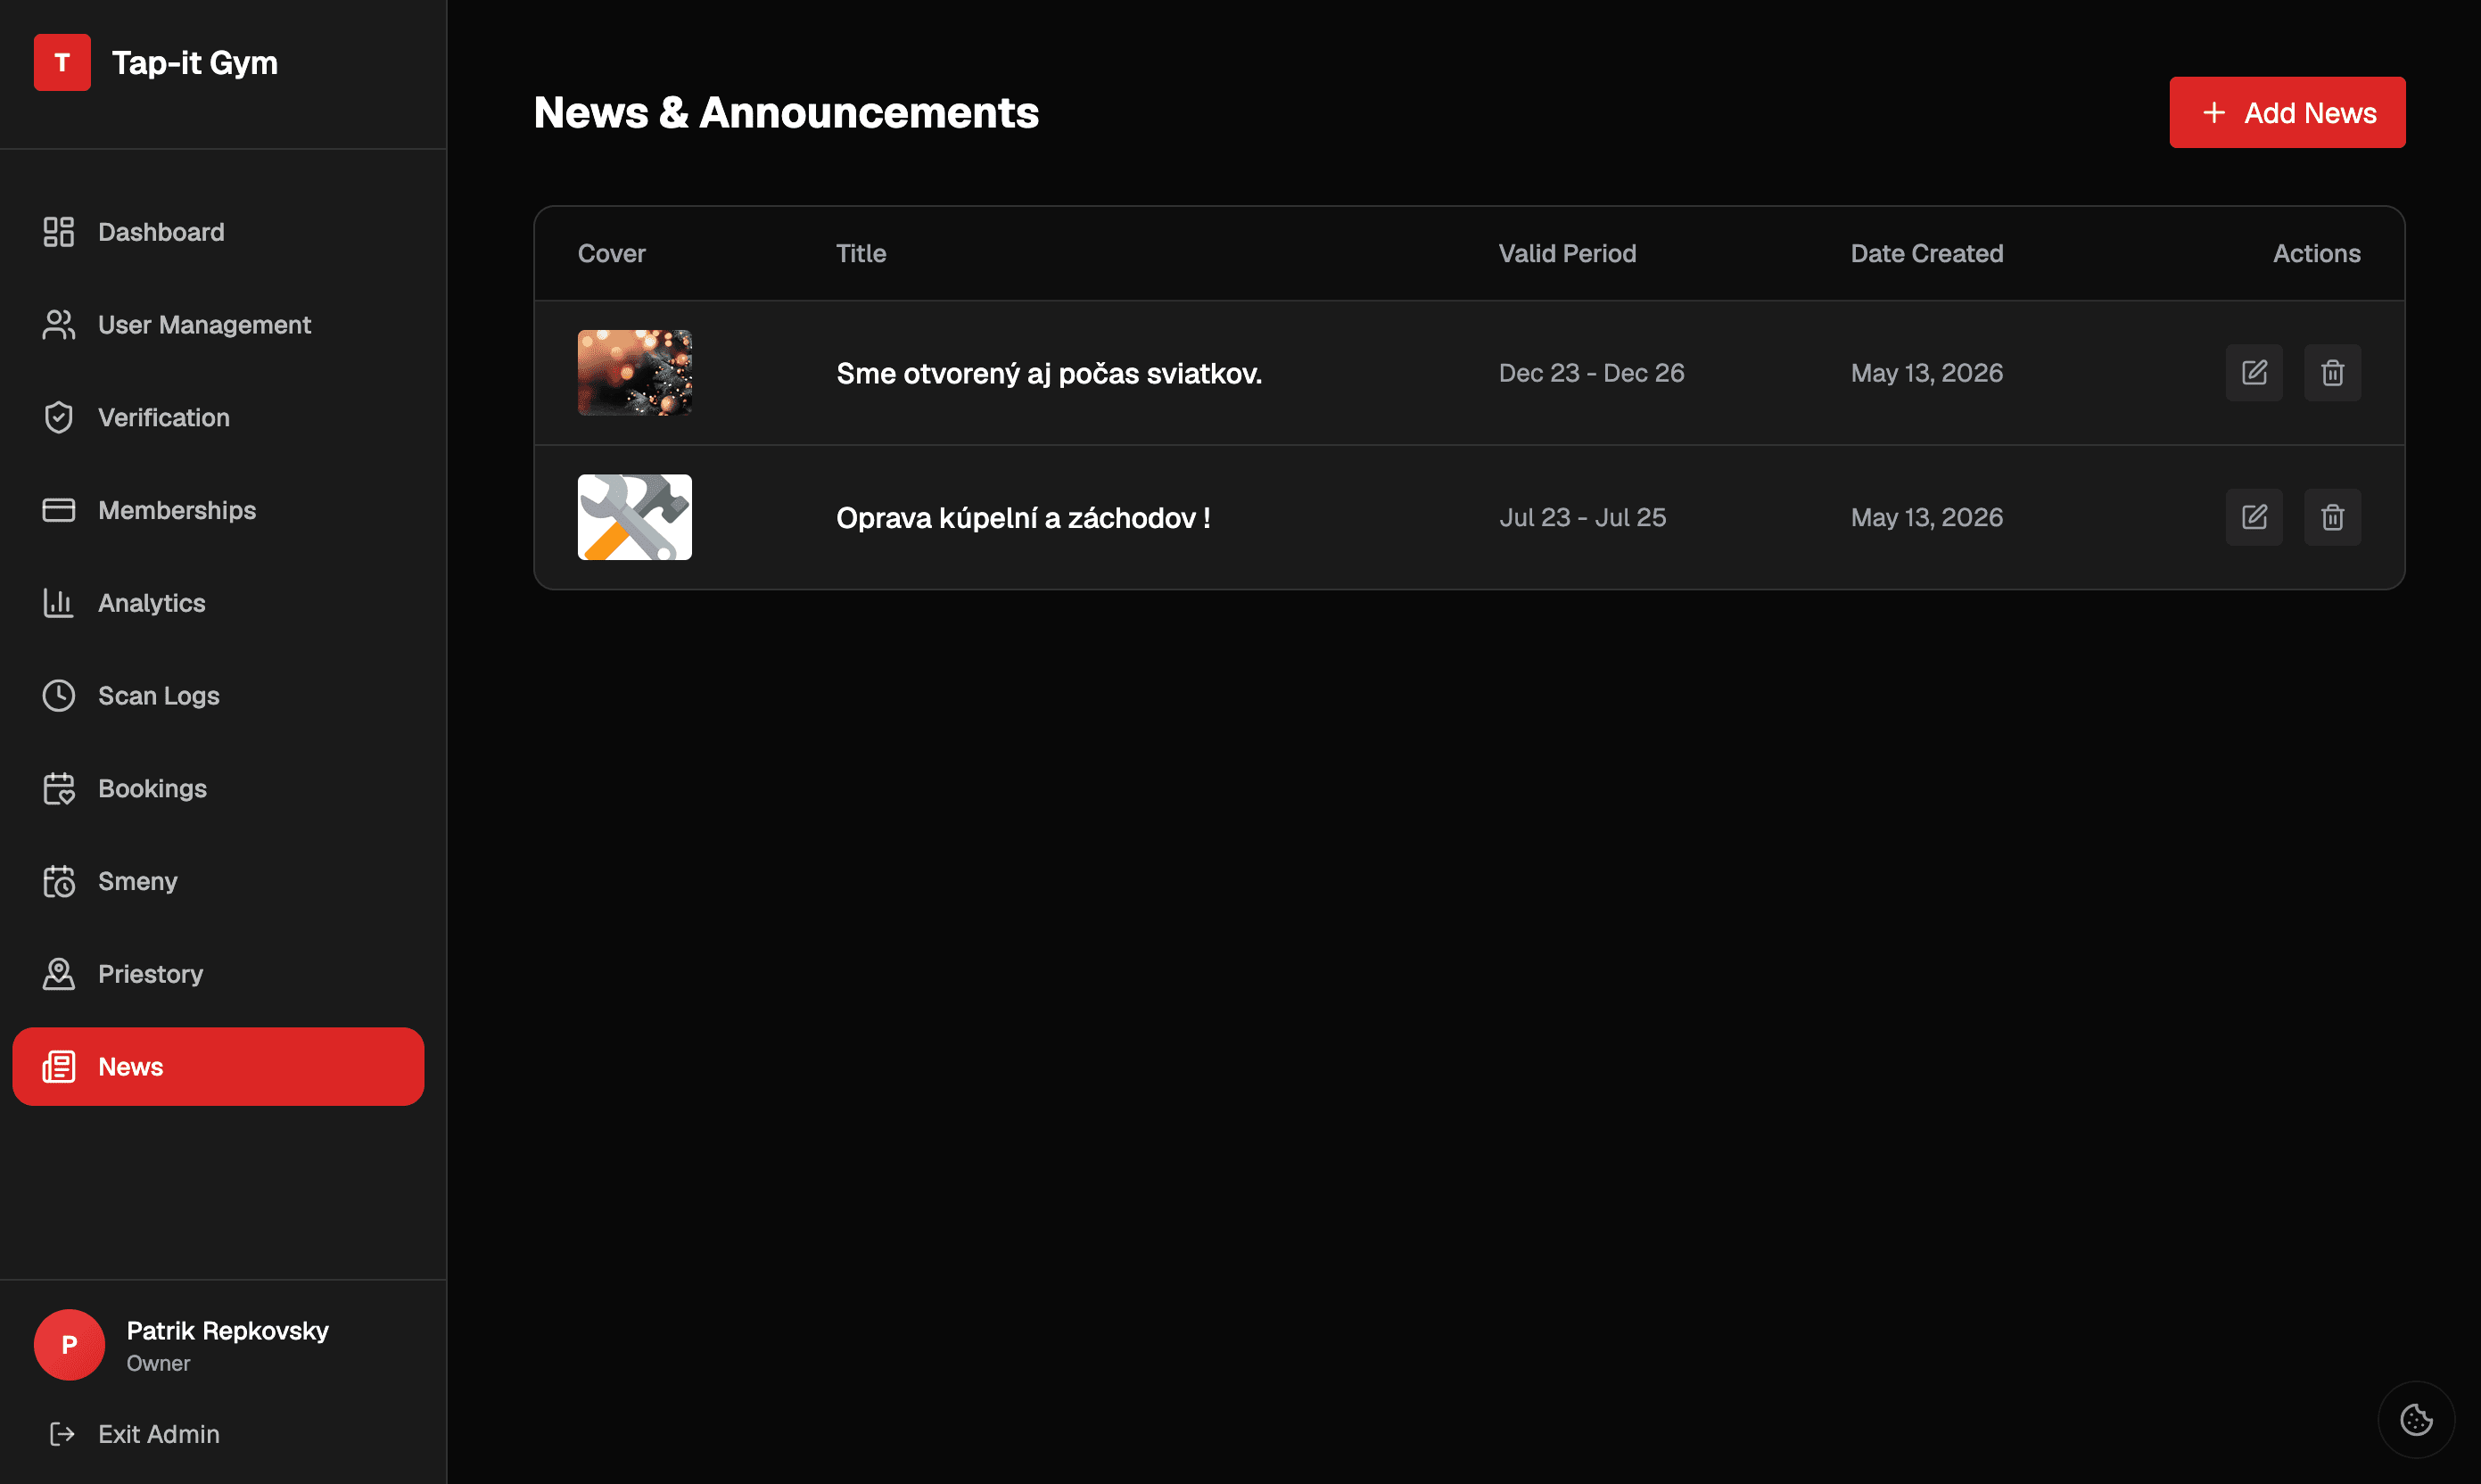Delete the 'Sme otvorený aj počas sviatkov.' news
Viewport: 2481px width, 1484px height.
tap(2333, 373)
